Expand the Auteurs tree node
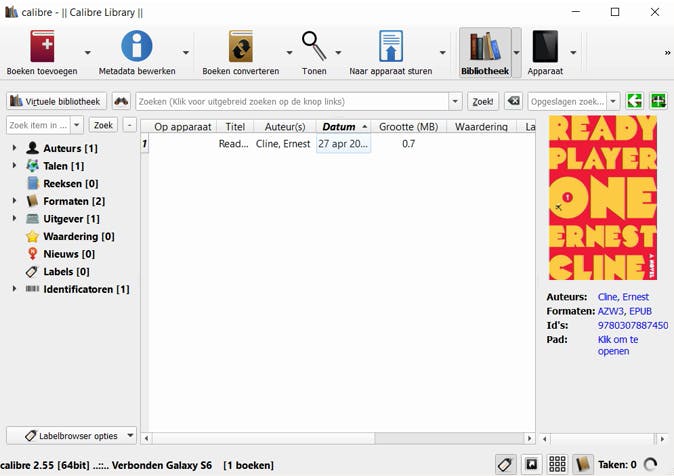The image size is (674, 476). (x=14, y=148)
